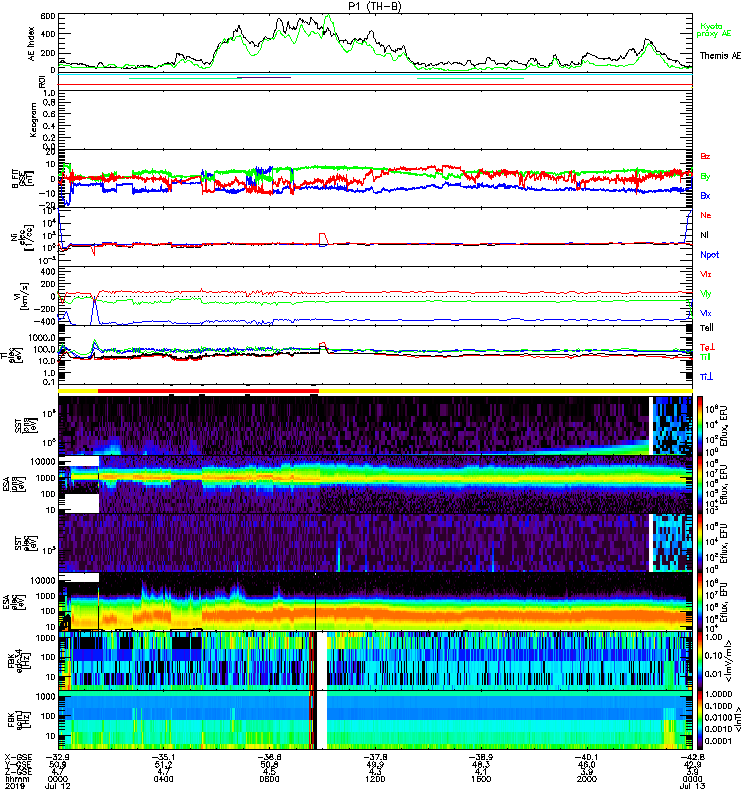750x800 pixels.
Task: Click the "ROI" panel label
Action: (x=42, y=81)
